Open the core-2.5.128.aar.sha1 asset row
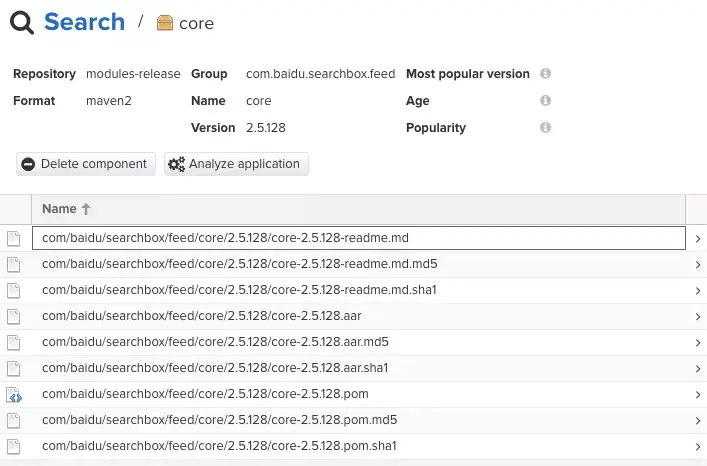 click(214, 368)
